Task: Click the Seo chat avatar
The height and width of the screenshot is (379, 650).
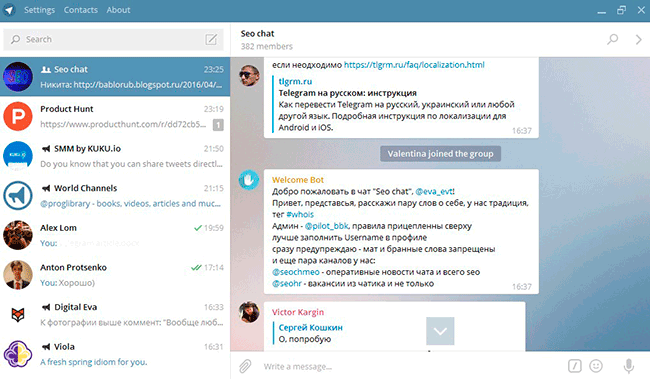Action: pyautogui.click(x=18, y=77)
